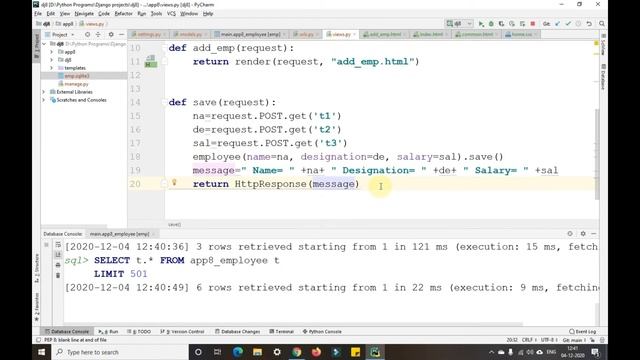The height and width of the screenshot is (360, 640).
Task: Expand External Libraries node
Action: pyautogui.click(x=44, y=92)
